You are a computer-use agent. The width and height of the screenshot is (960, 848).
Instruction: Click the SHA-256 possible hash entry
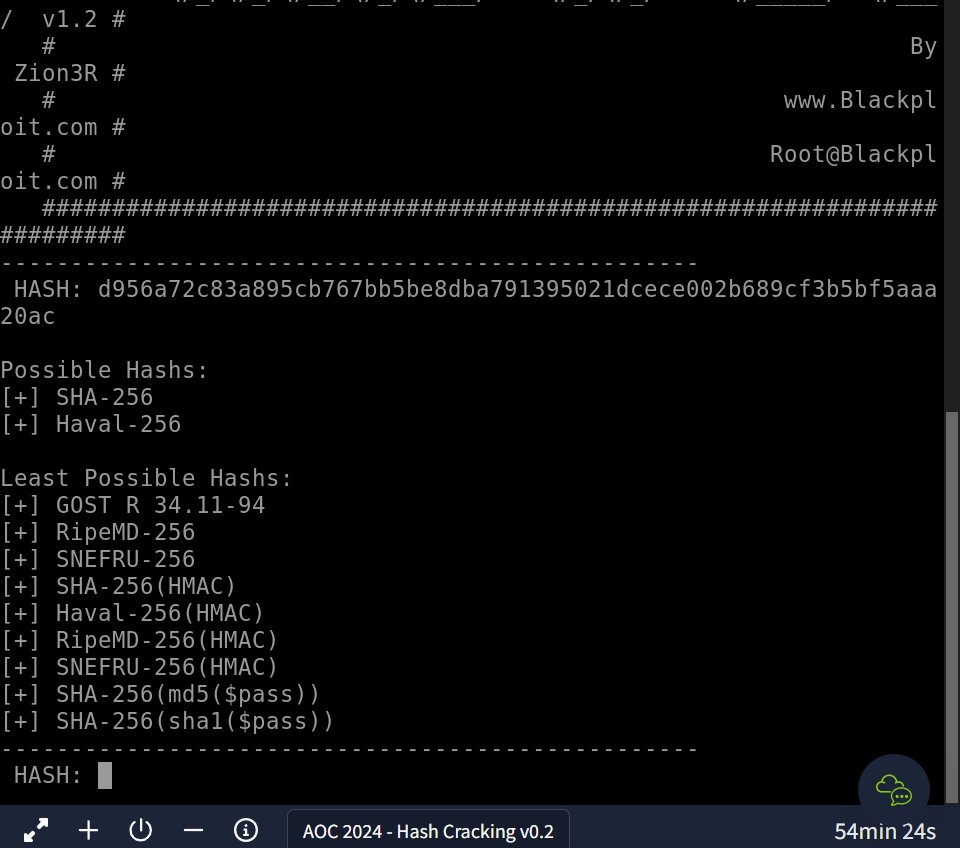click(104, 397)
